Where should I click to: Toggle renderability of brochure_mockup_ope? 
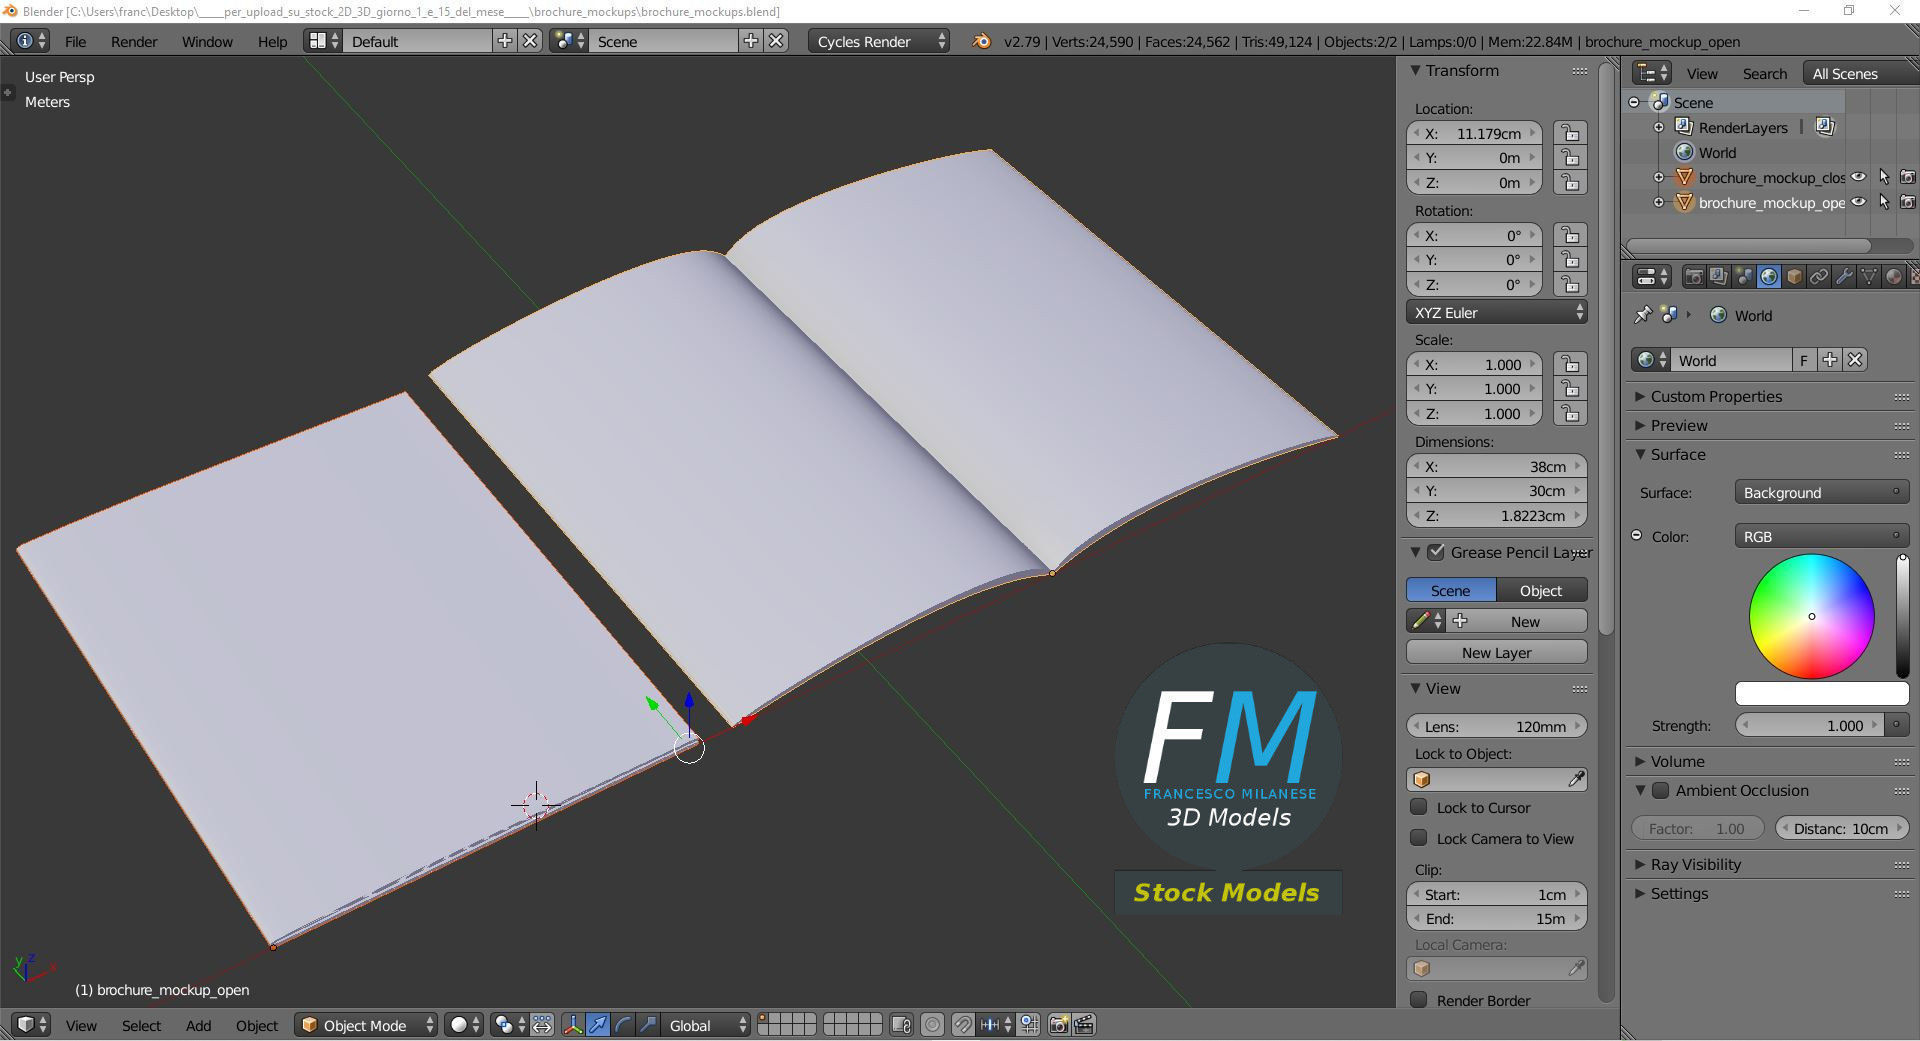click(x=1908, y=202)
